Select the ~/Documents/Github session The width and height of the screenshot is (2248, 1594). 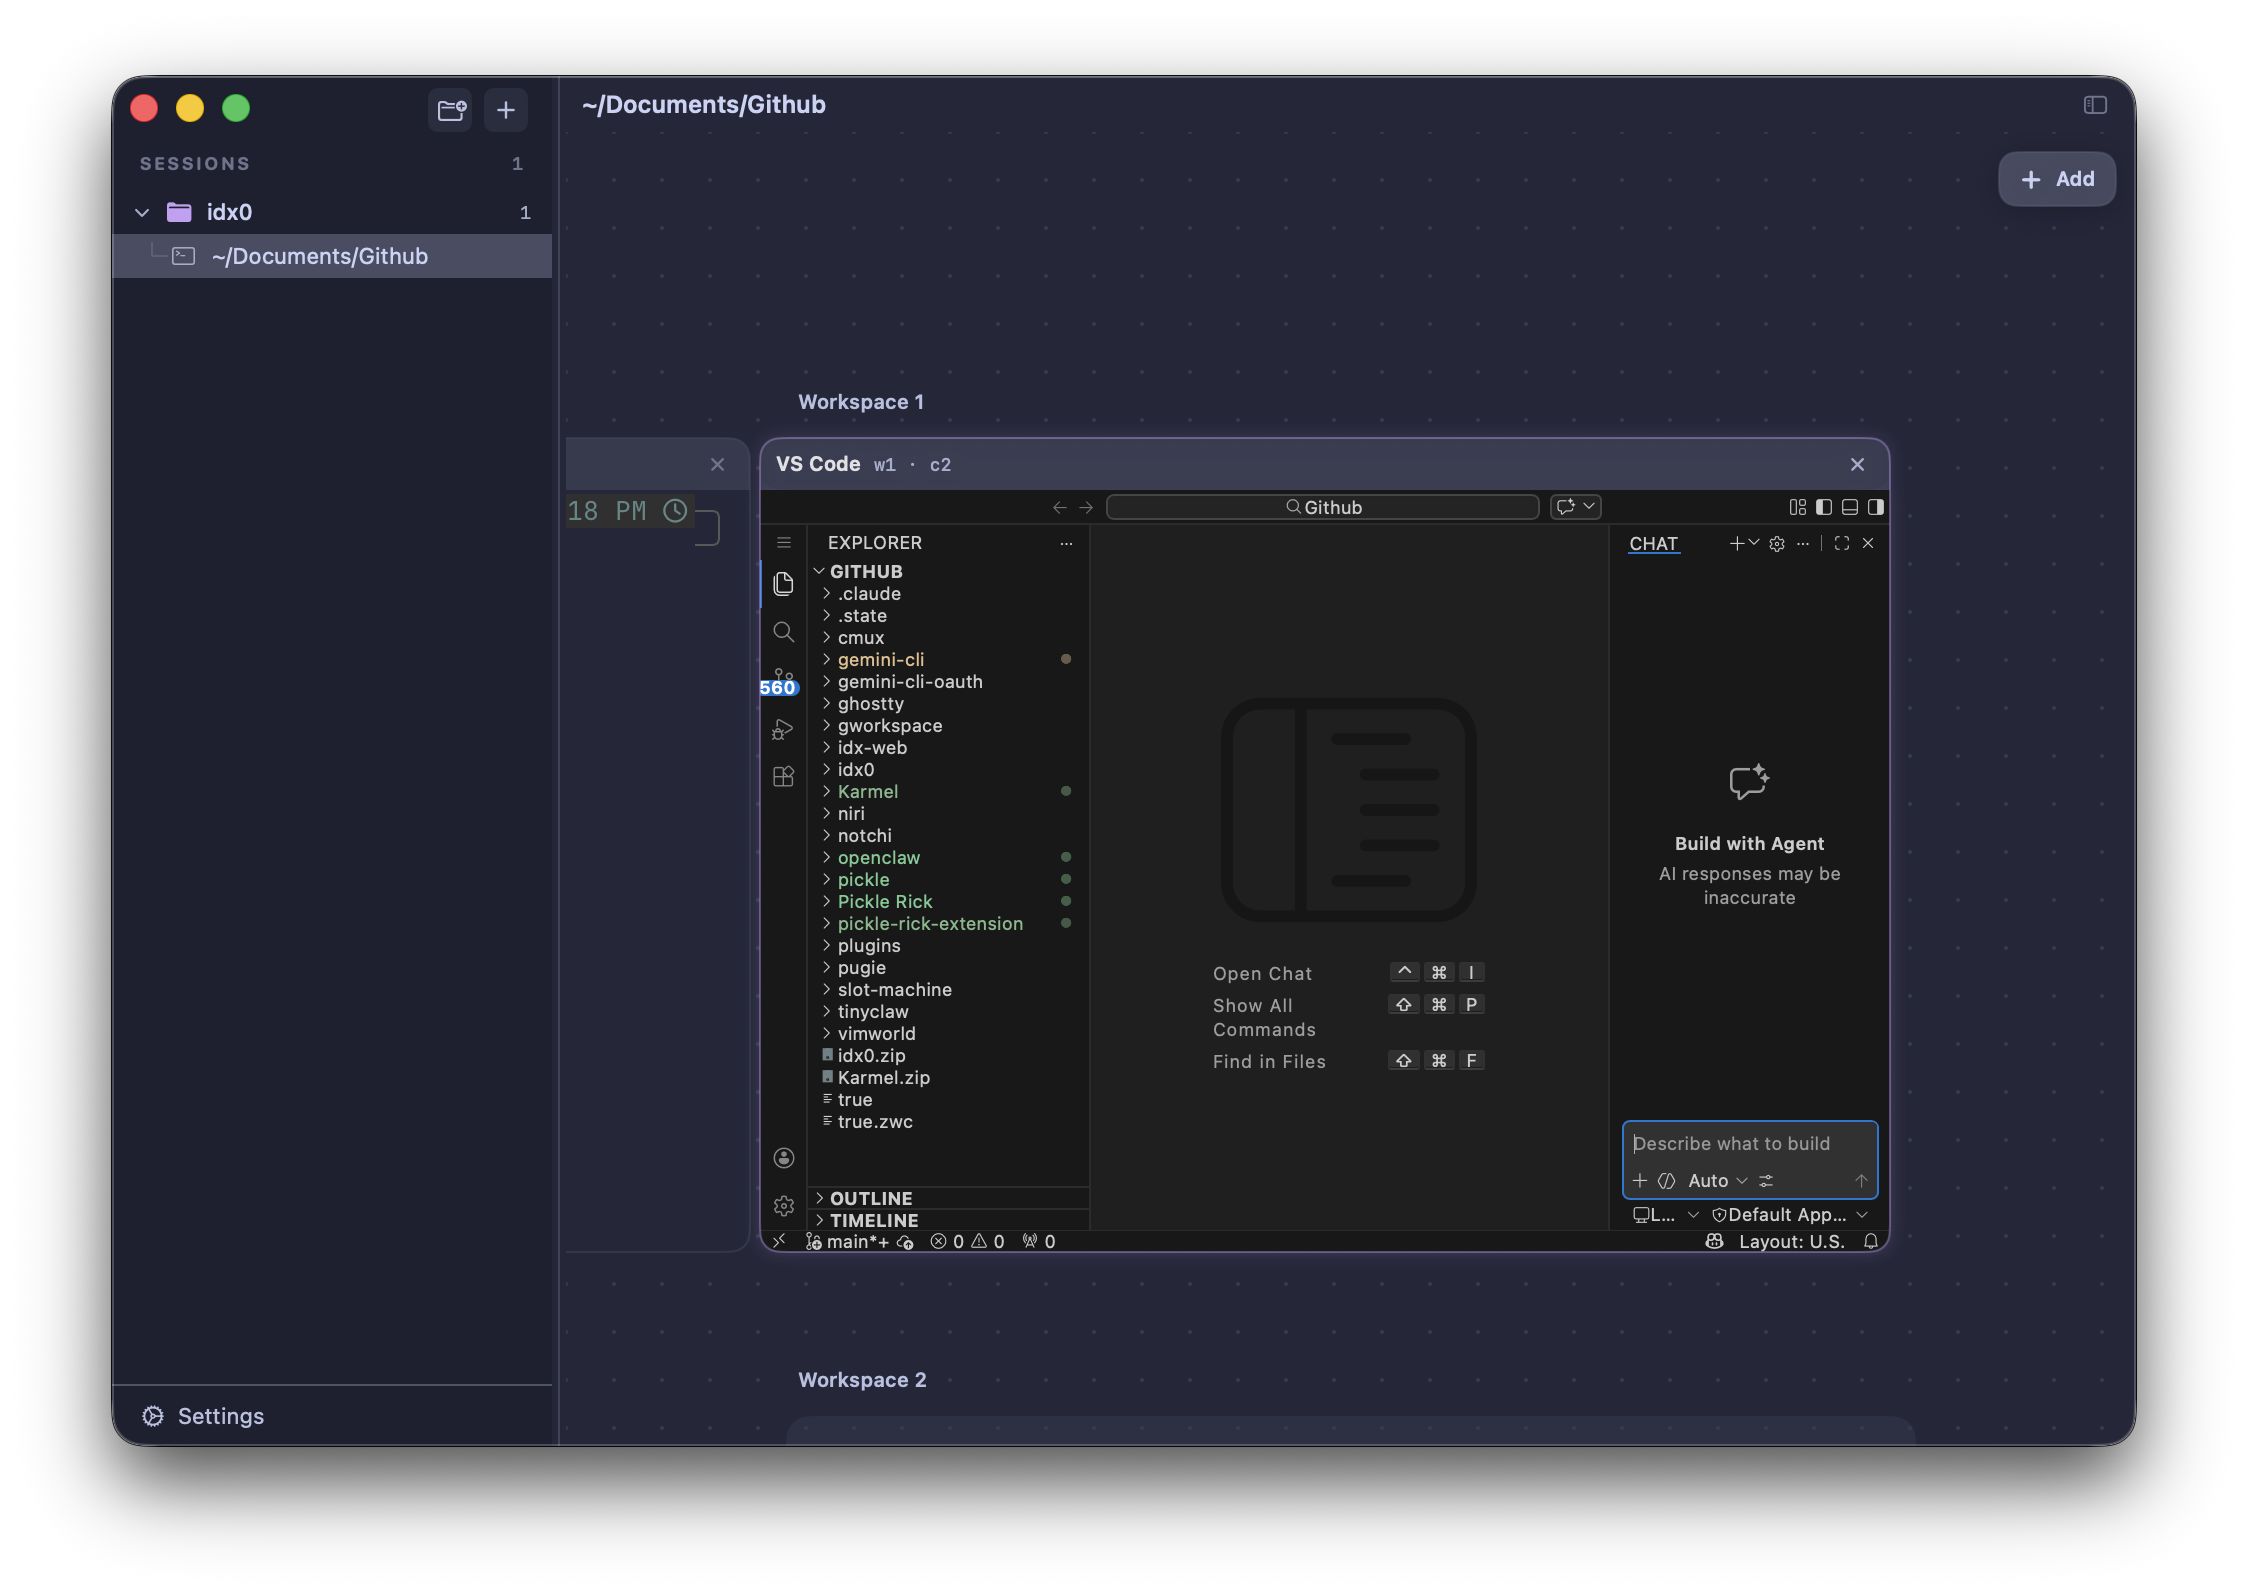(332, 256)
